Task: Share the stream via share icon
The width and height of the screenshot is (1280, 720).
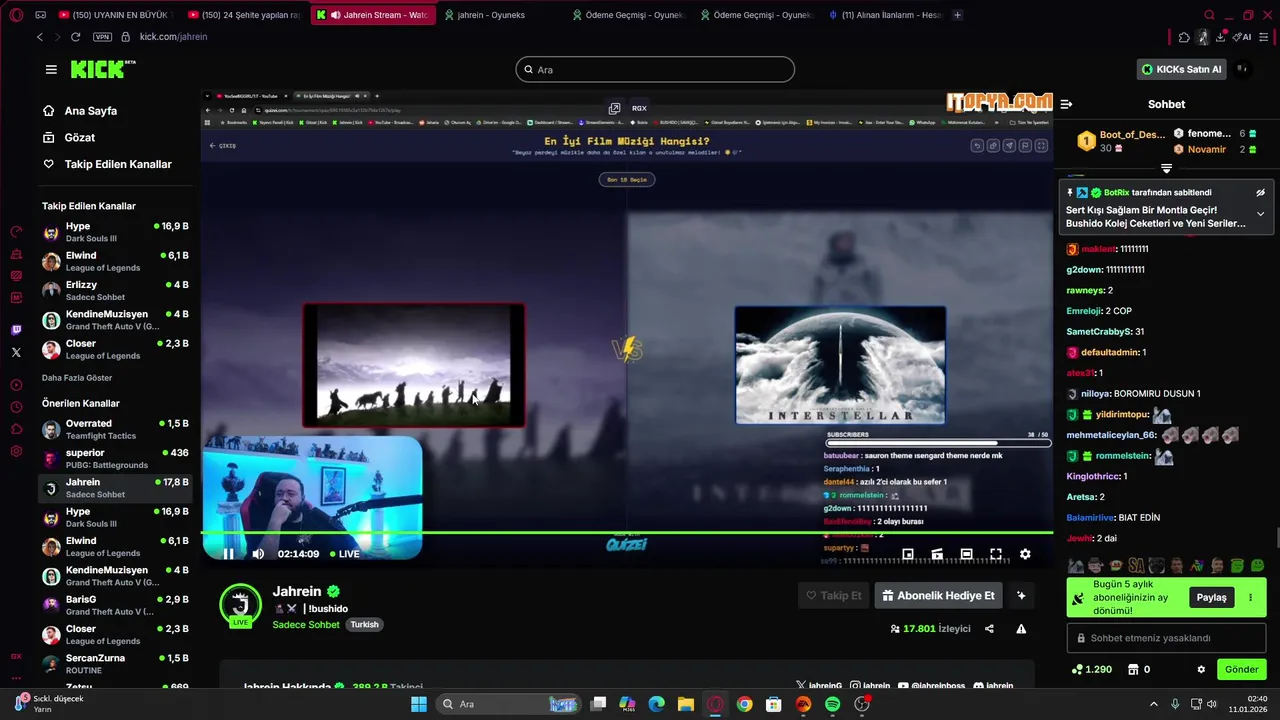Action: coord(989,629)
